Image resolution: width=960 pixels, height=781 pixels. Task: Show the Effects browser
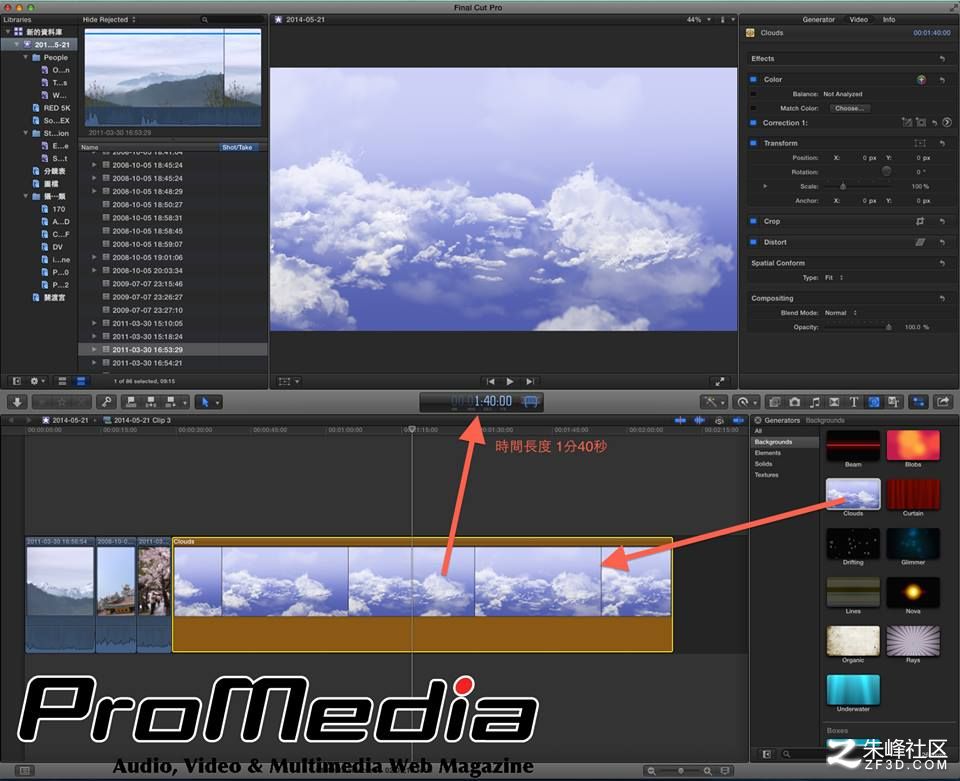(774, 402)
